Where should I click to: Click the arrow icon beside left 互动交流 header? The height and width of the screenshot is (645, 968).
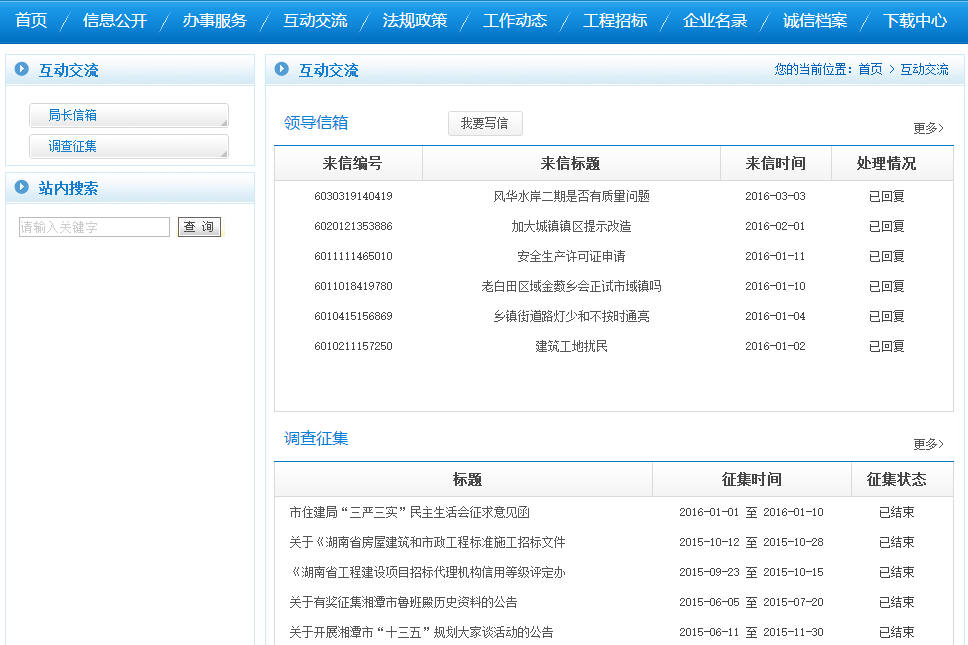21,70
